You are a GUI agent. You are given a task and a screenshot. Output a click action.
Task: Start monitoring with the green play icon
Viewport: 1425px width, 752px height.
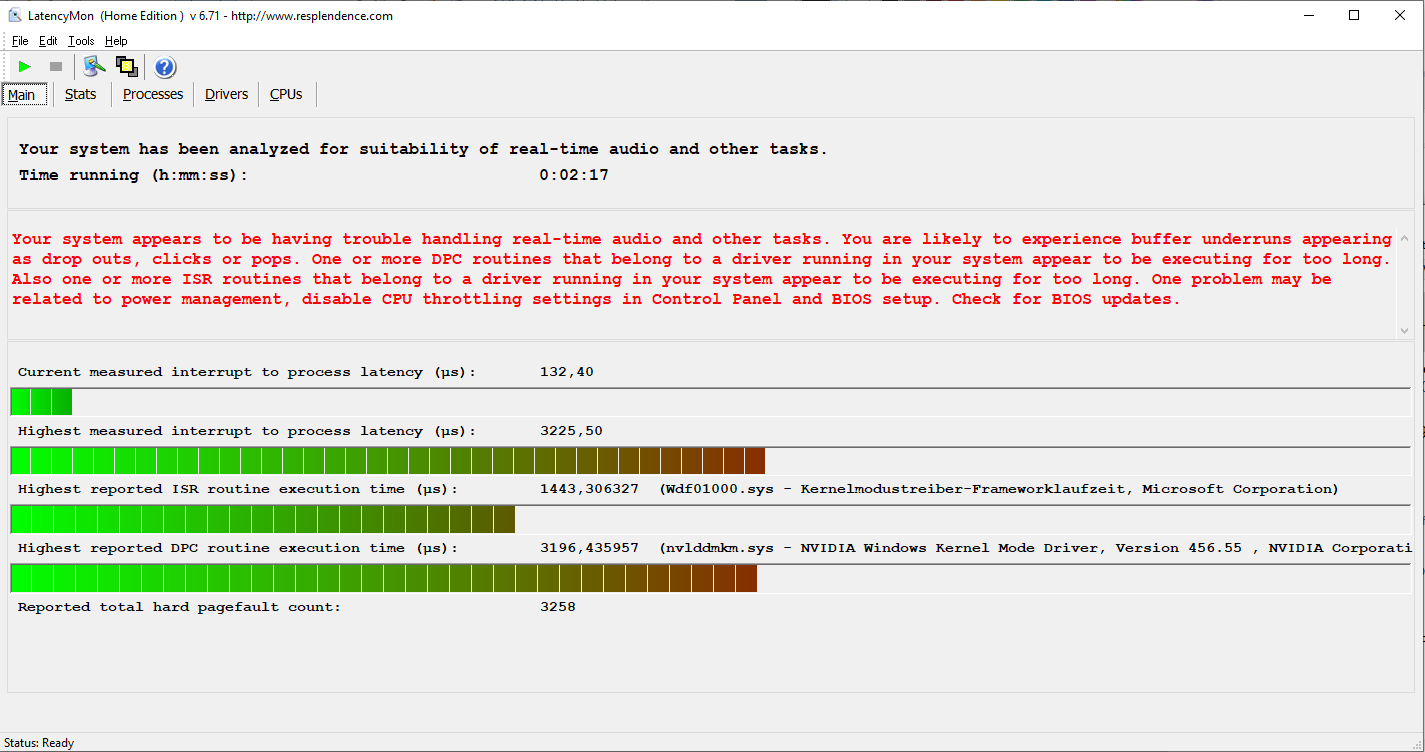pos(25,67)
